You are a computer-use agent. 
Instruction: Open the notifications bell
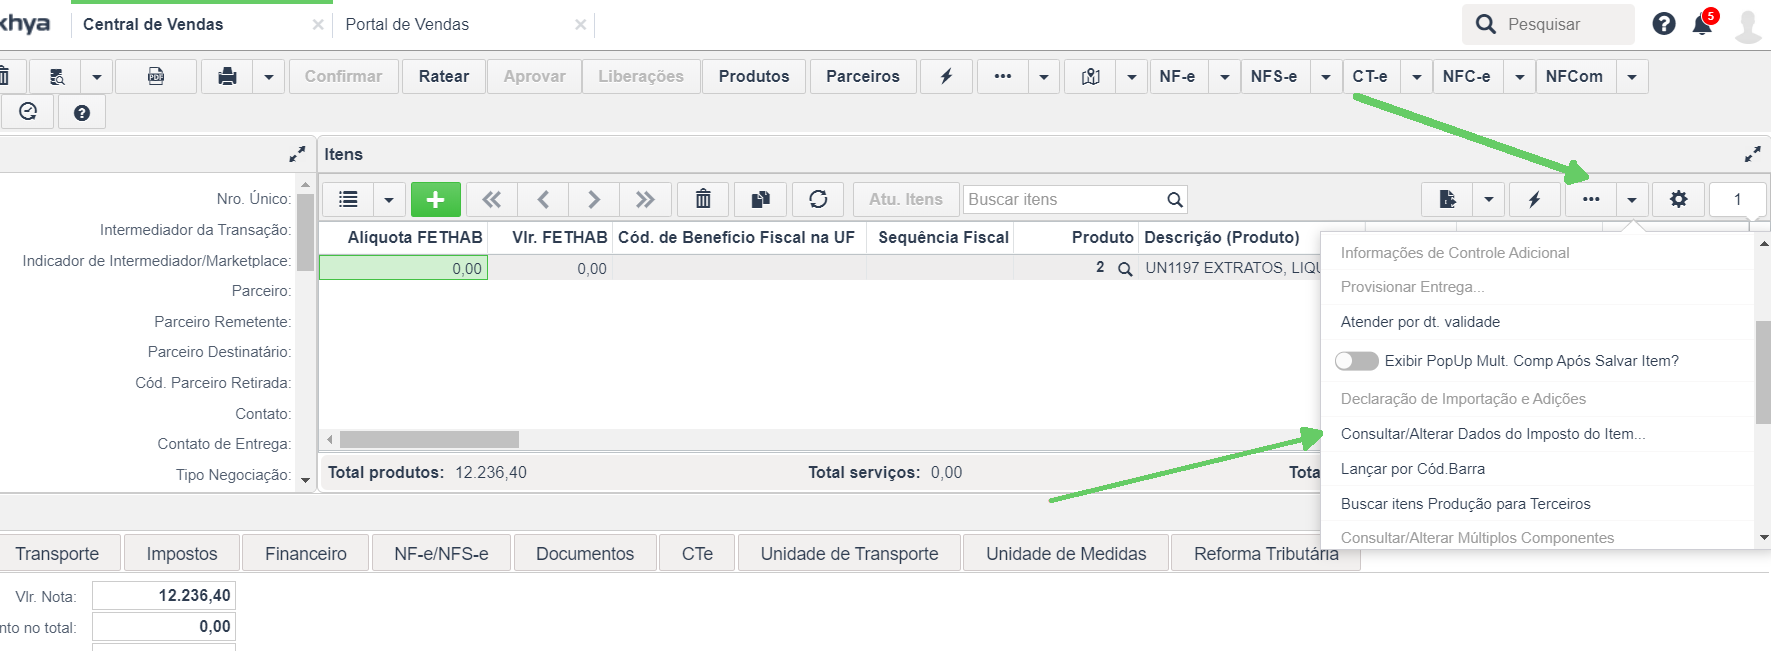coord(1702,24)
